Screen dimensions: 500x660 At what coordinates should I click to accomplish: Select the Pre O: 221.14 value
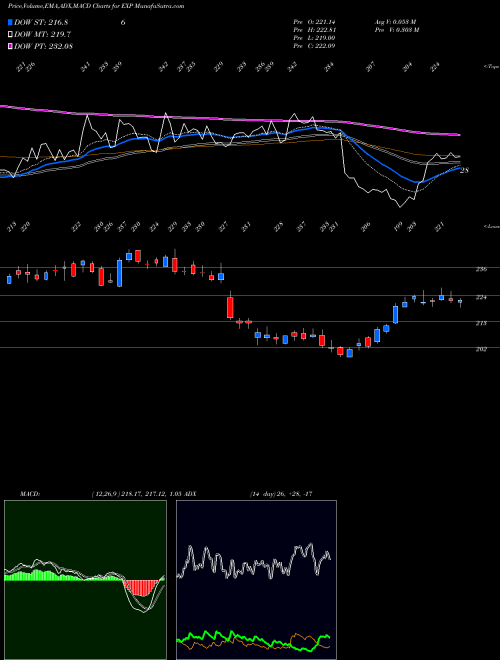click(x=314, y=22)
